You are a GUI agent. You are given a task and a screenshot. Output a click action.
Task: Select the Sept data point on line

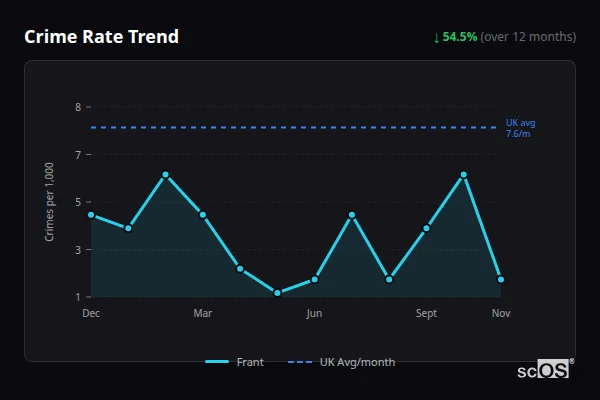[x=426, y=228]
